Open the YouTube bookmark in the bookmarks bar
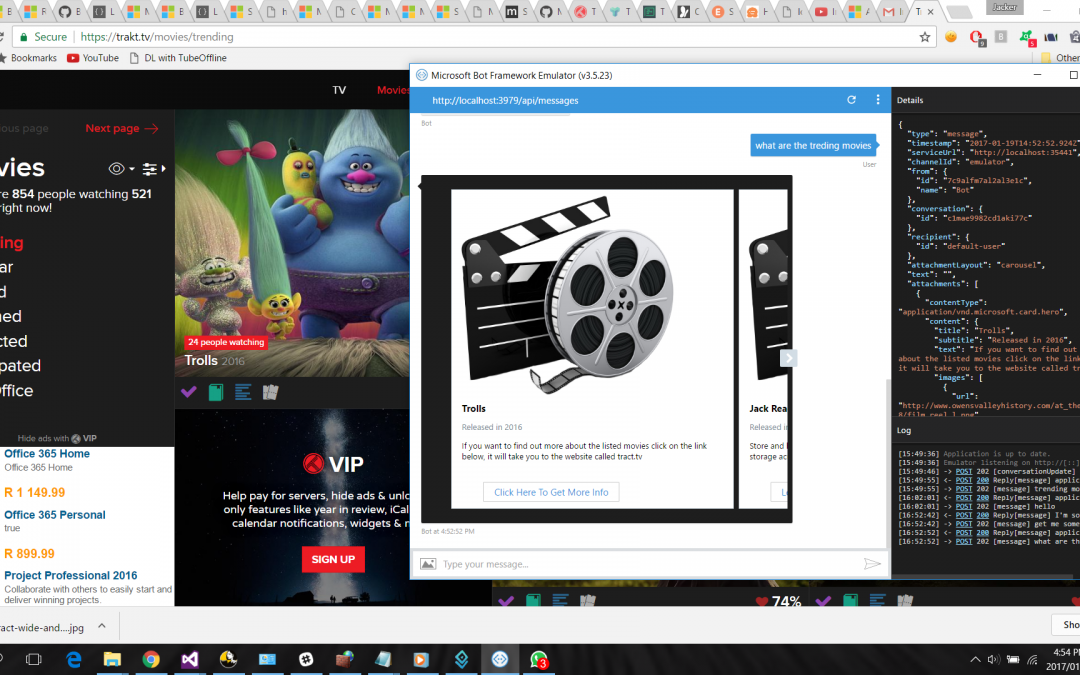 [92, 58]
